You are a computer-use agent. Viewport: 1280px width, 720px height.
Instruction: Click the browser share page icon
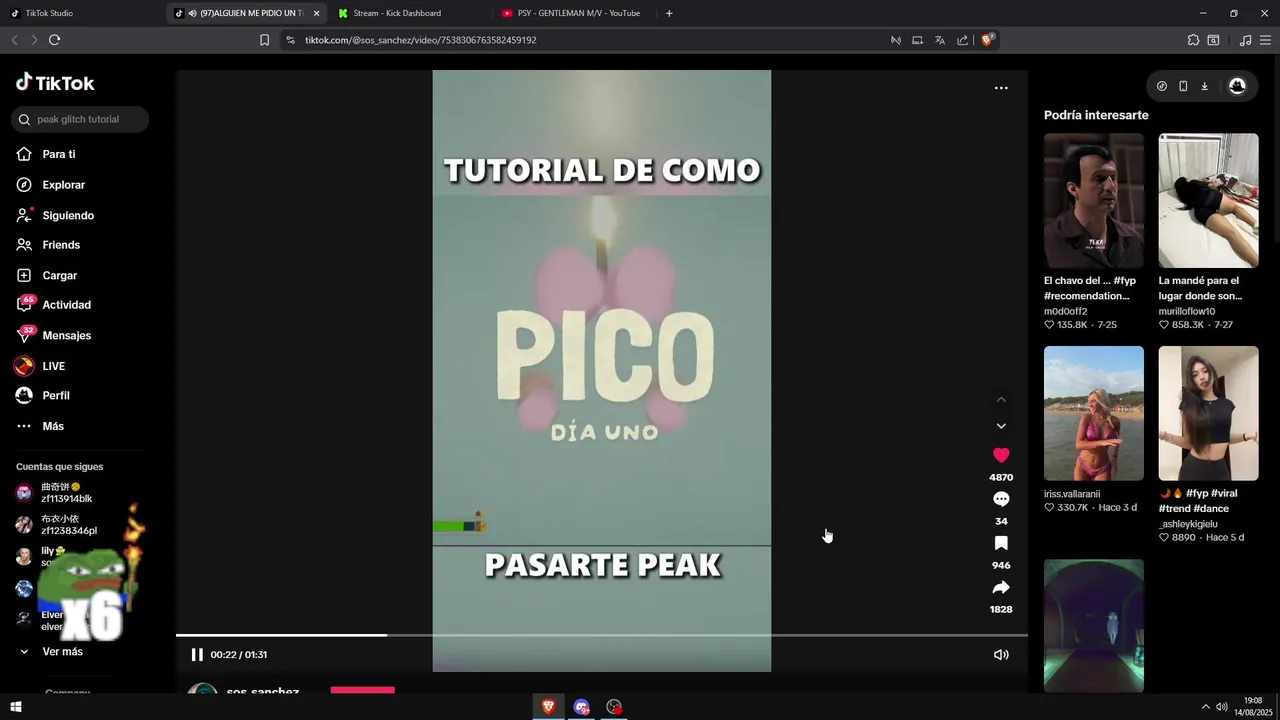[962, 40]
